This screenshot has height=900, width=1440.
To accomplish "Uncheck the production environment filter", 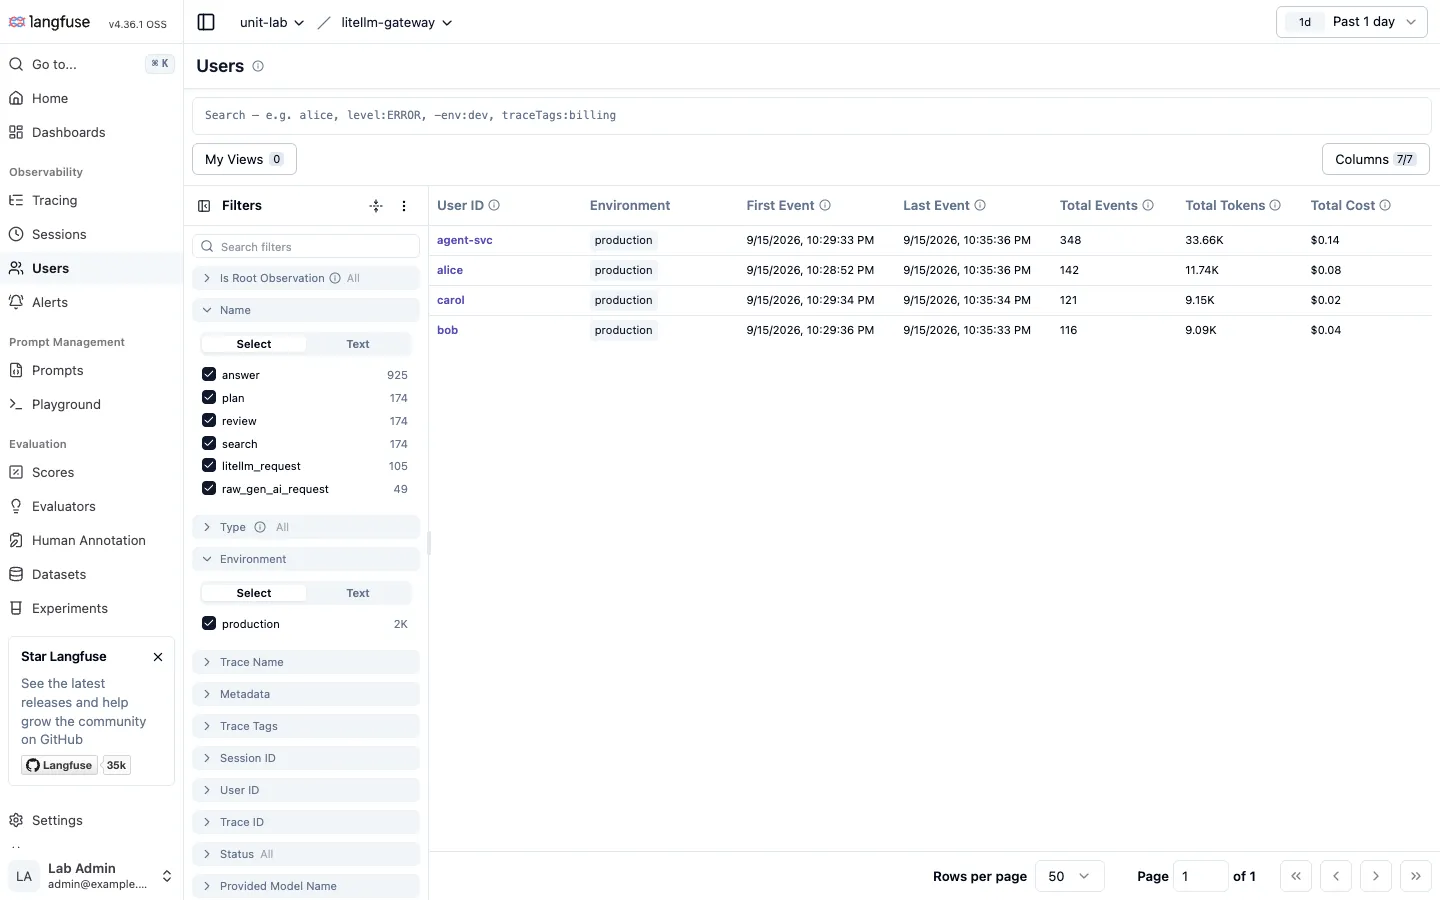I will point(209,623).
